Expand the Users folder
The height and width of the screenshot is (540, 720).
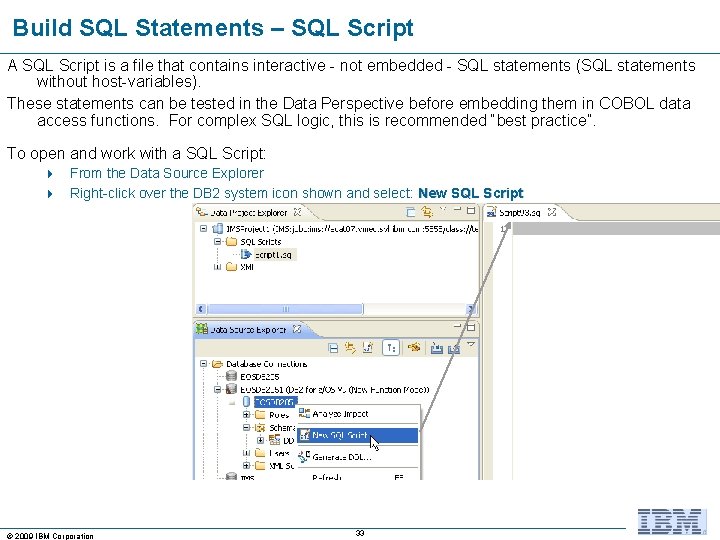pyautogui.click(x=246, y=453)
